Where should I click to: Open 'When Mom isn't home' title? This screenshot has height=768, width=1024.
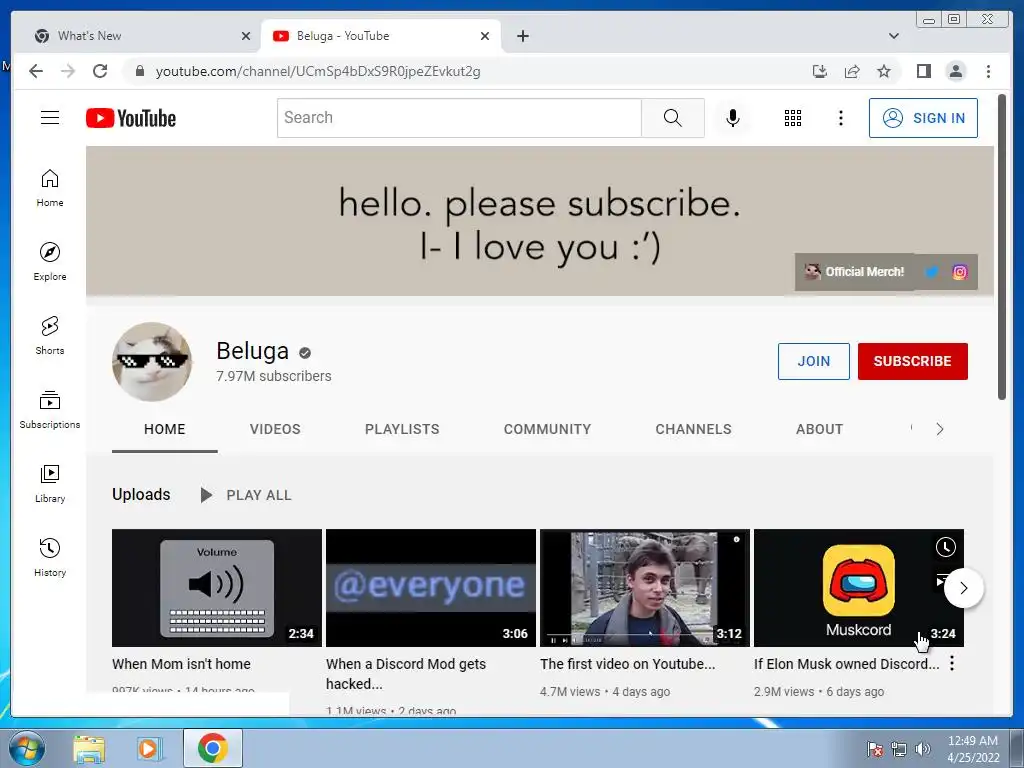[x=181, y=664]
